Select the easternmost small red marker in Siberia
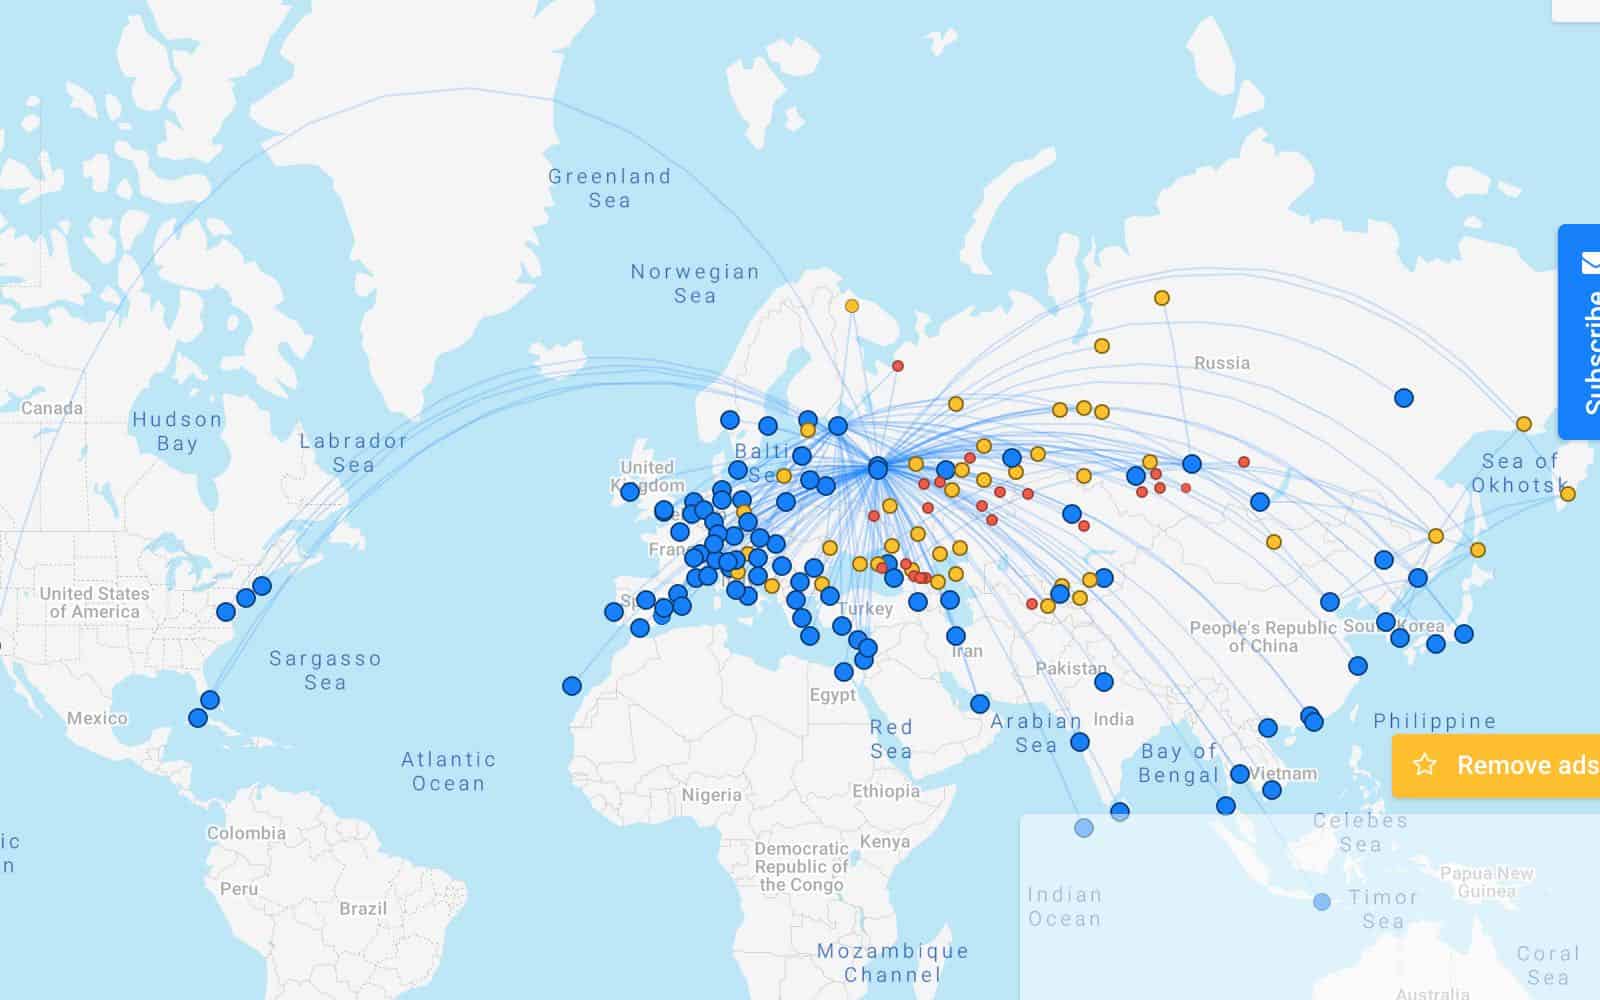Image resolution: width=1600 pixels, height=1000 pixels. pos(1244,462)
